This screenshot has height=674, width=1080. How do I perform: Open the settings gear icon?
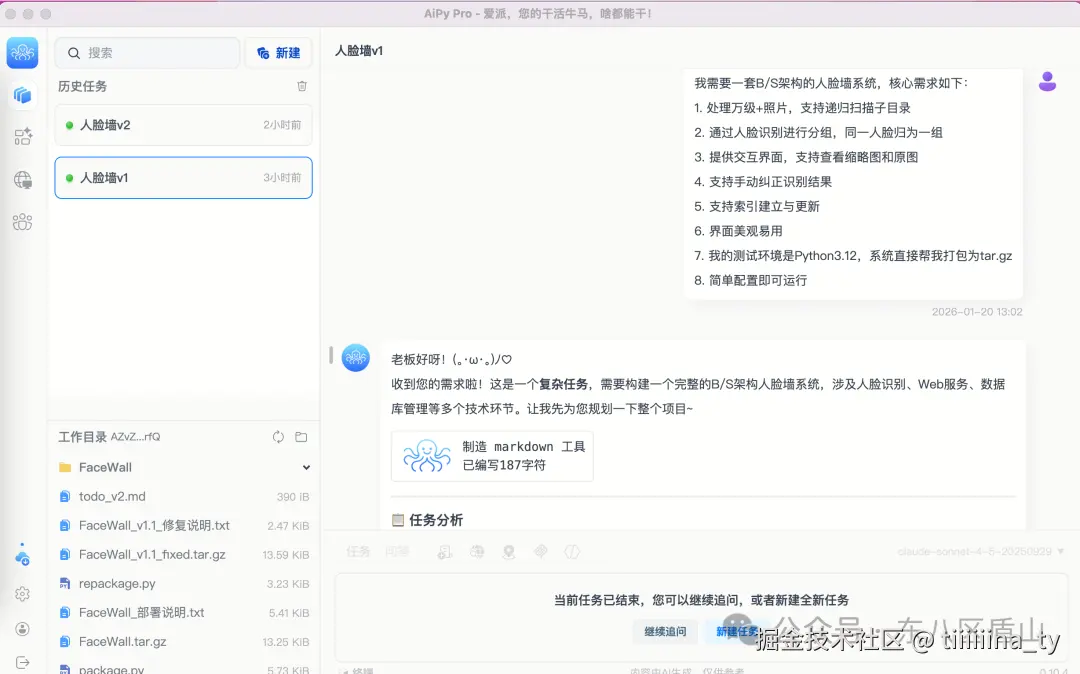(x=22, y=592)
